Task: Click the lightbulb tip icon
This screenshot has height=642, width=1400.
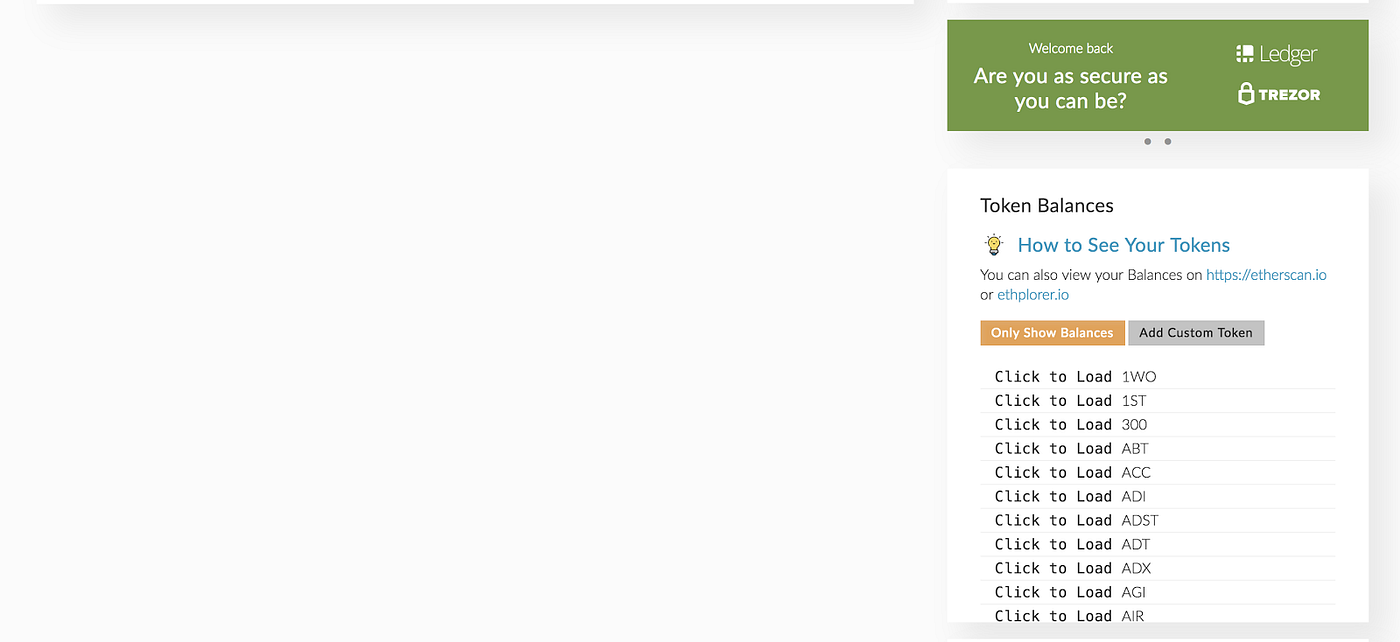Action: (x=994, y=245)
